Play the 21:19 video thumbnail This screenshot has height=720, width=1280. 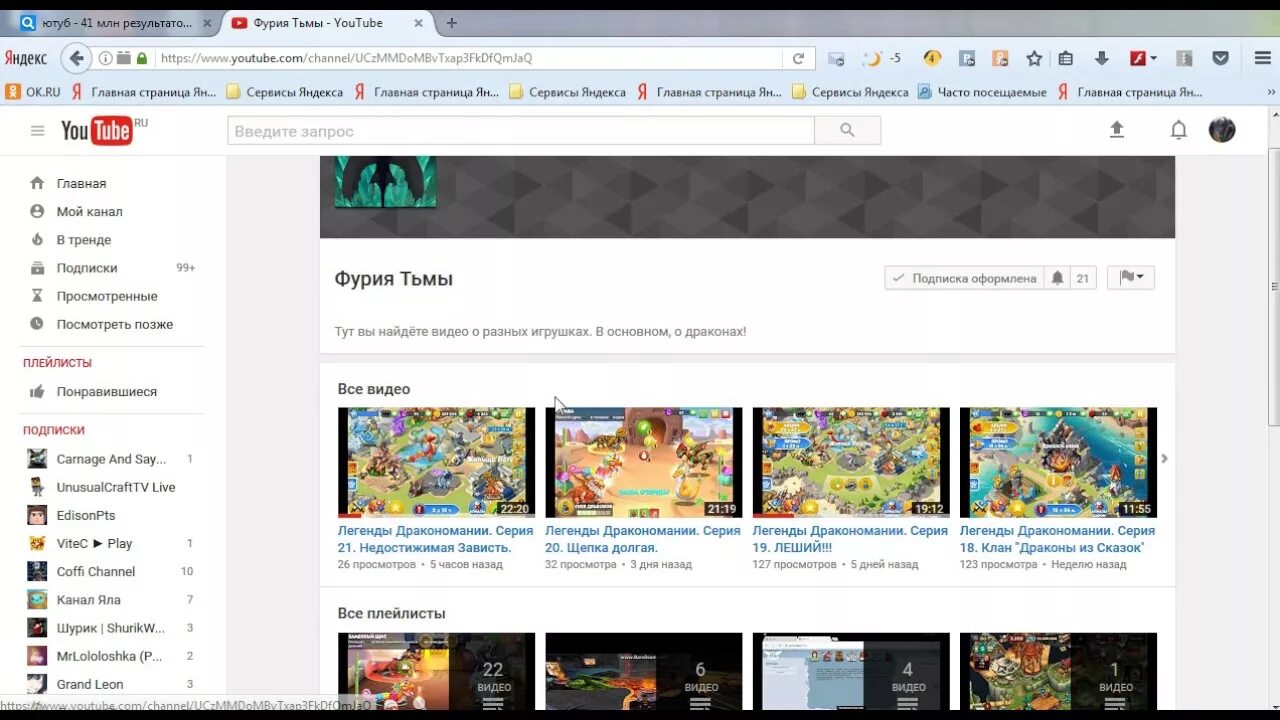pyautogui.click(x=643, y=462)
